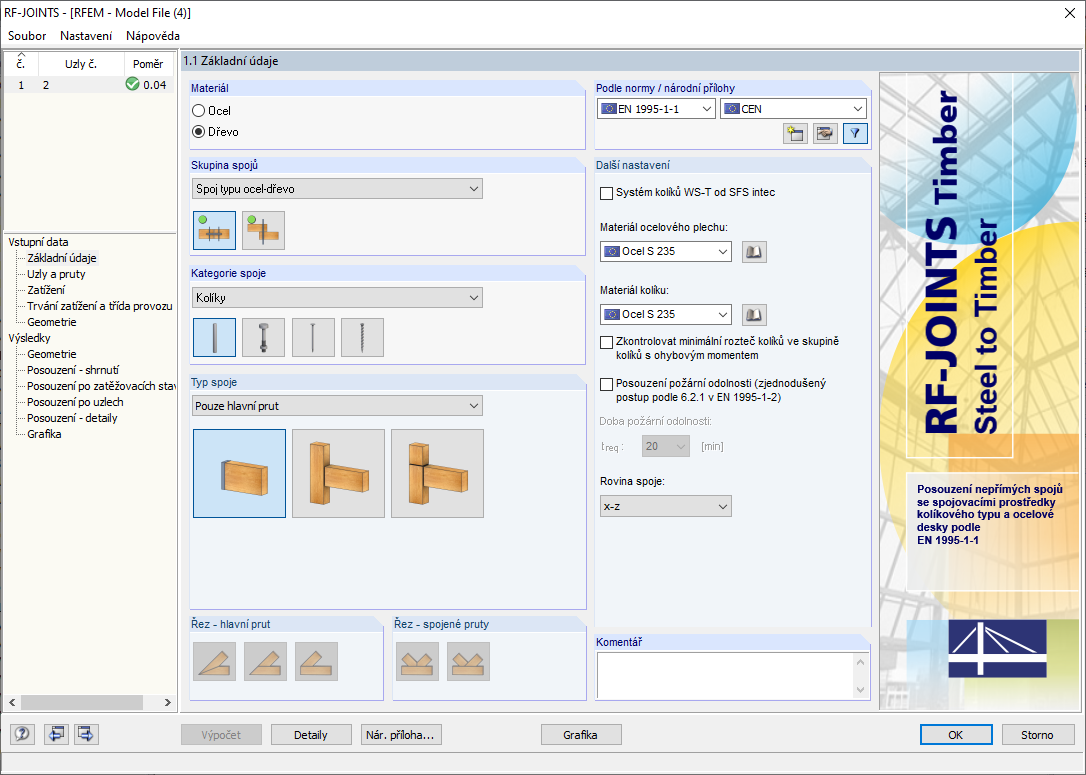Open Typ spoje dropdown
1086x775 pixels.
pyautogui.click(x=337, y=406)
